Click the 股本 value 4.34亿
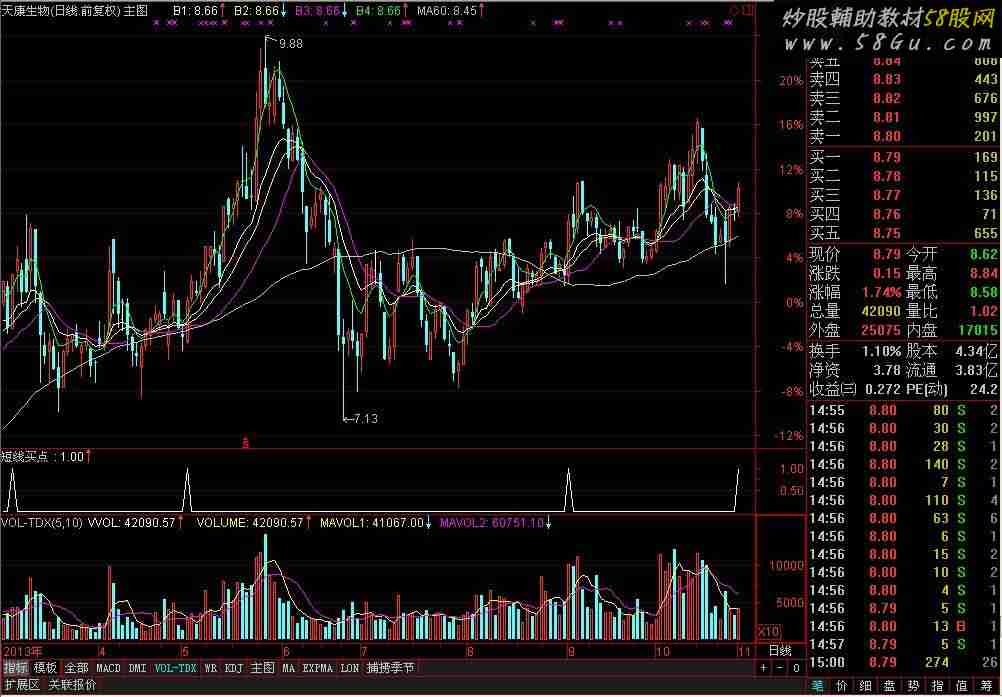Screen dimensions: 1002x697 point(976,351)
